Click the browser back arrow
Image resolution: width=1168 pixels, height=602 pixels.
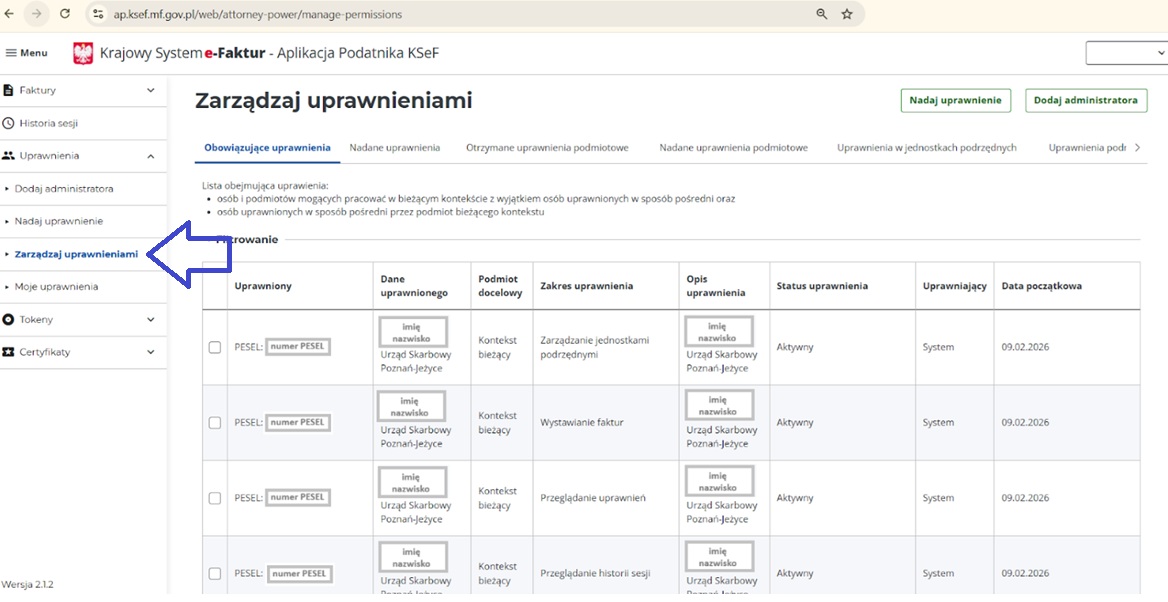tap(9, 14)
